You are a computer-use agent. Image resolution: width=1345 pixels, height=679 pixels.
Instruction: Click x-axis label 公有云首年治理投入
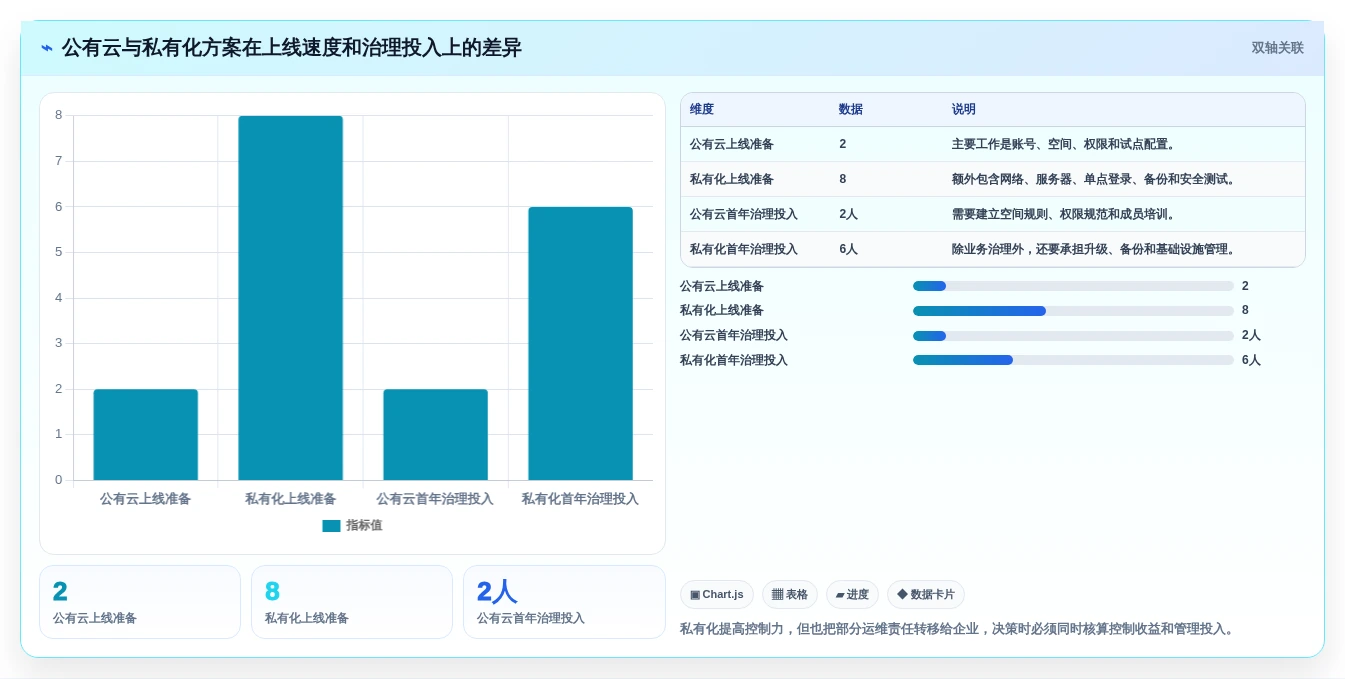(x=435, y=499)
